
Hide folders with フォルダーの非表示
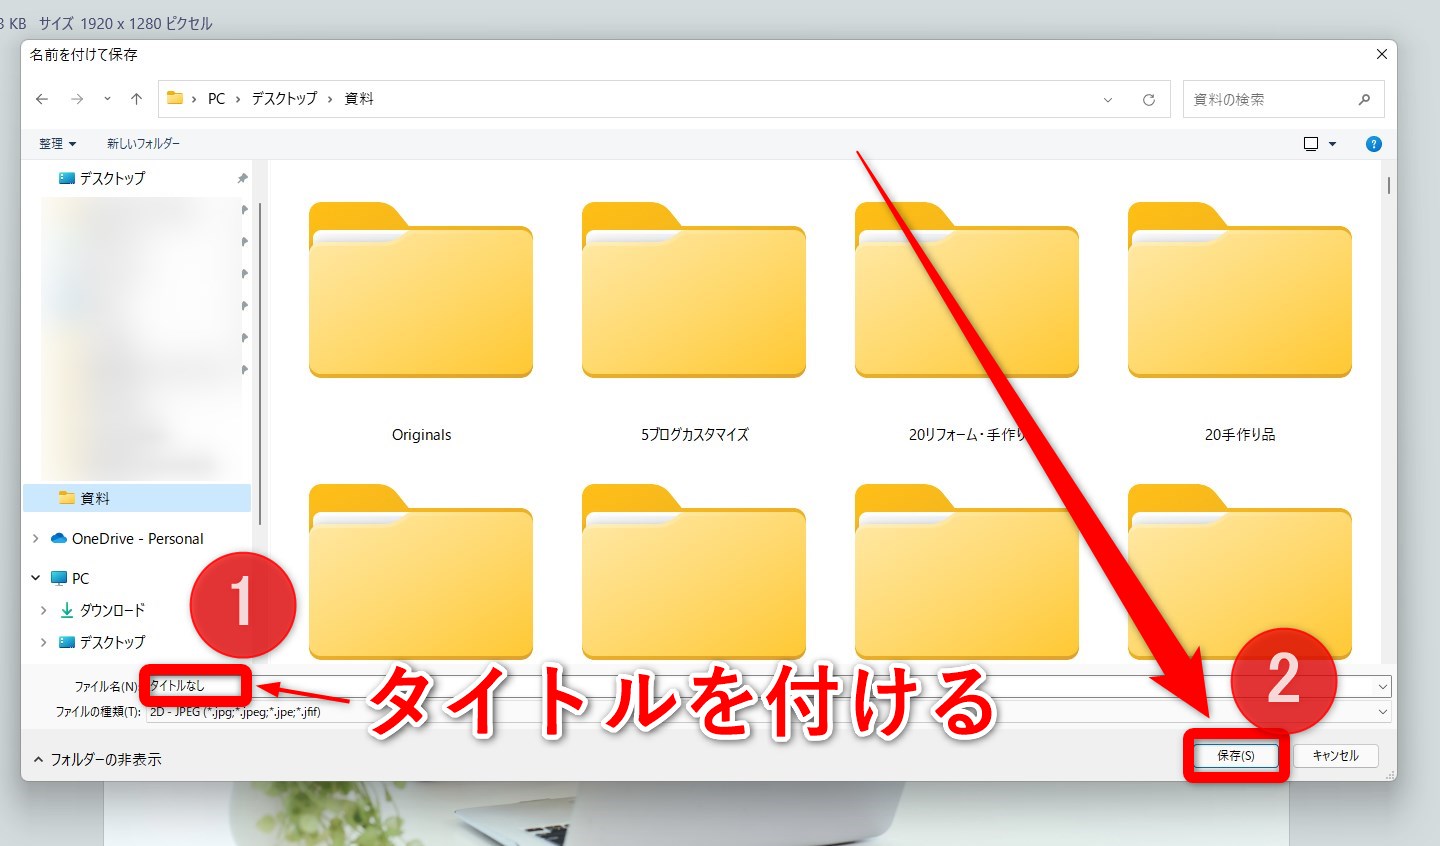97,760
